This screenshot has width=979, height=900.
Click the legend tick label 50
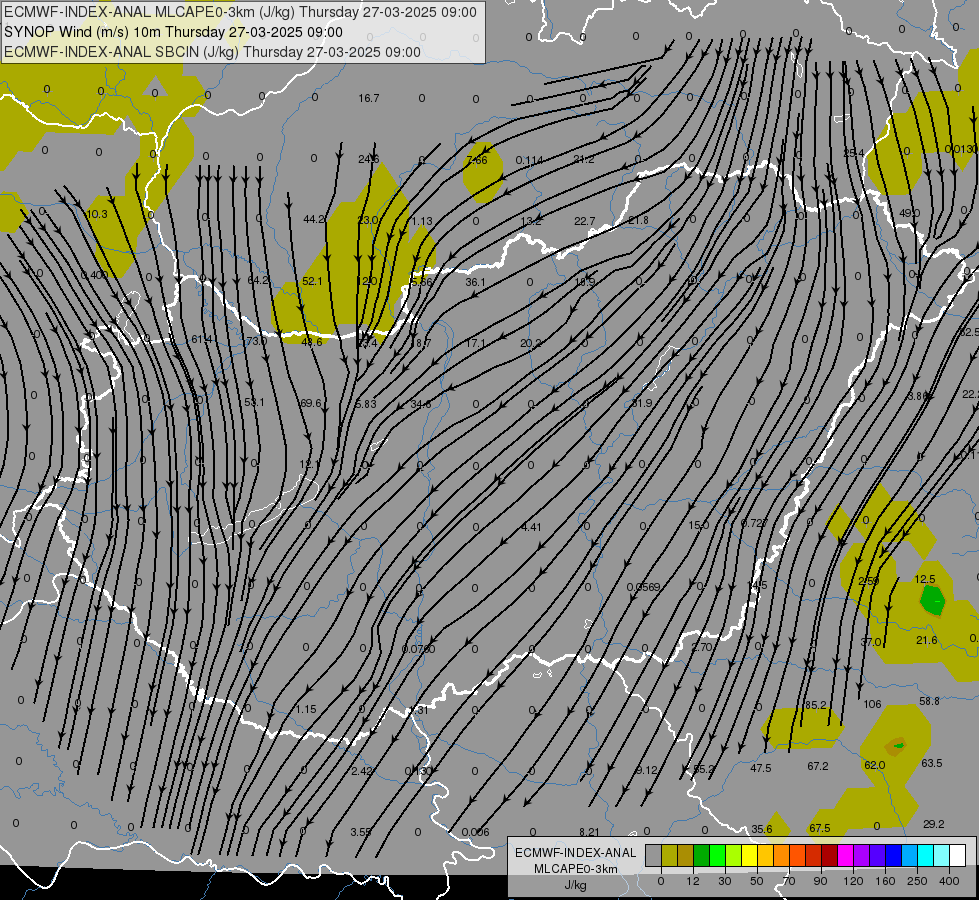pyautogui.click(x=757, y=881)
